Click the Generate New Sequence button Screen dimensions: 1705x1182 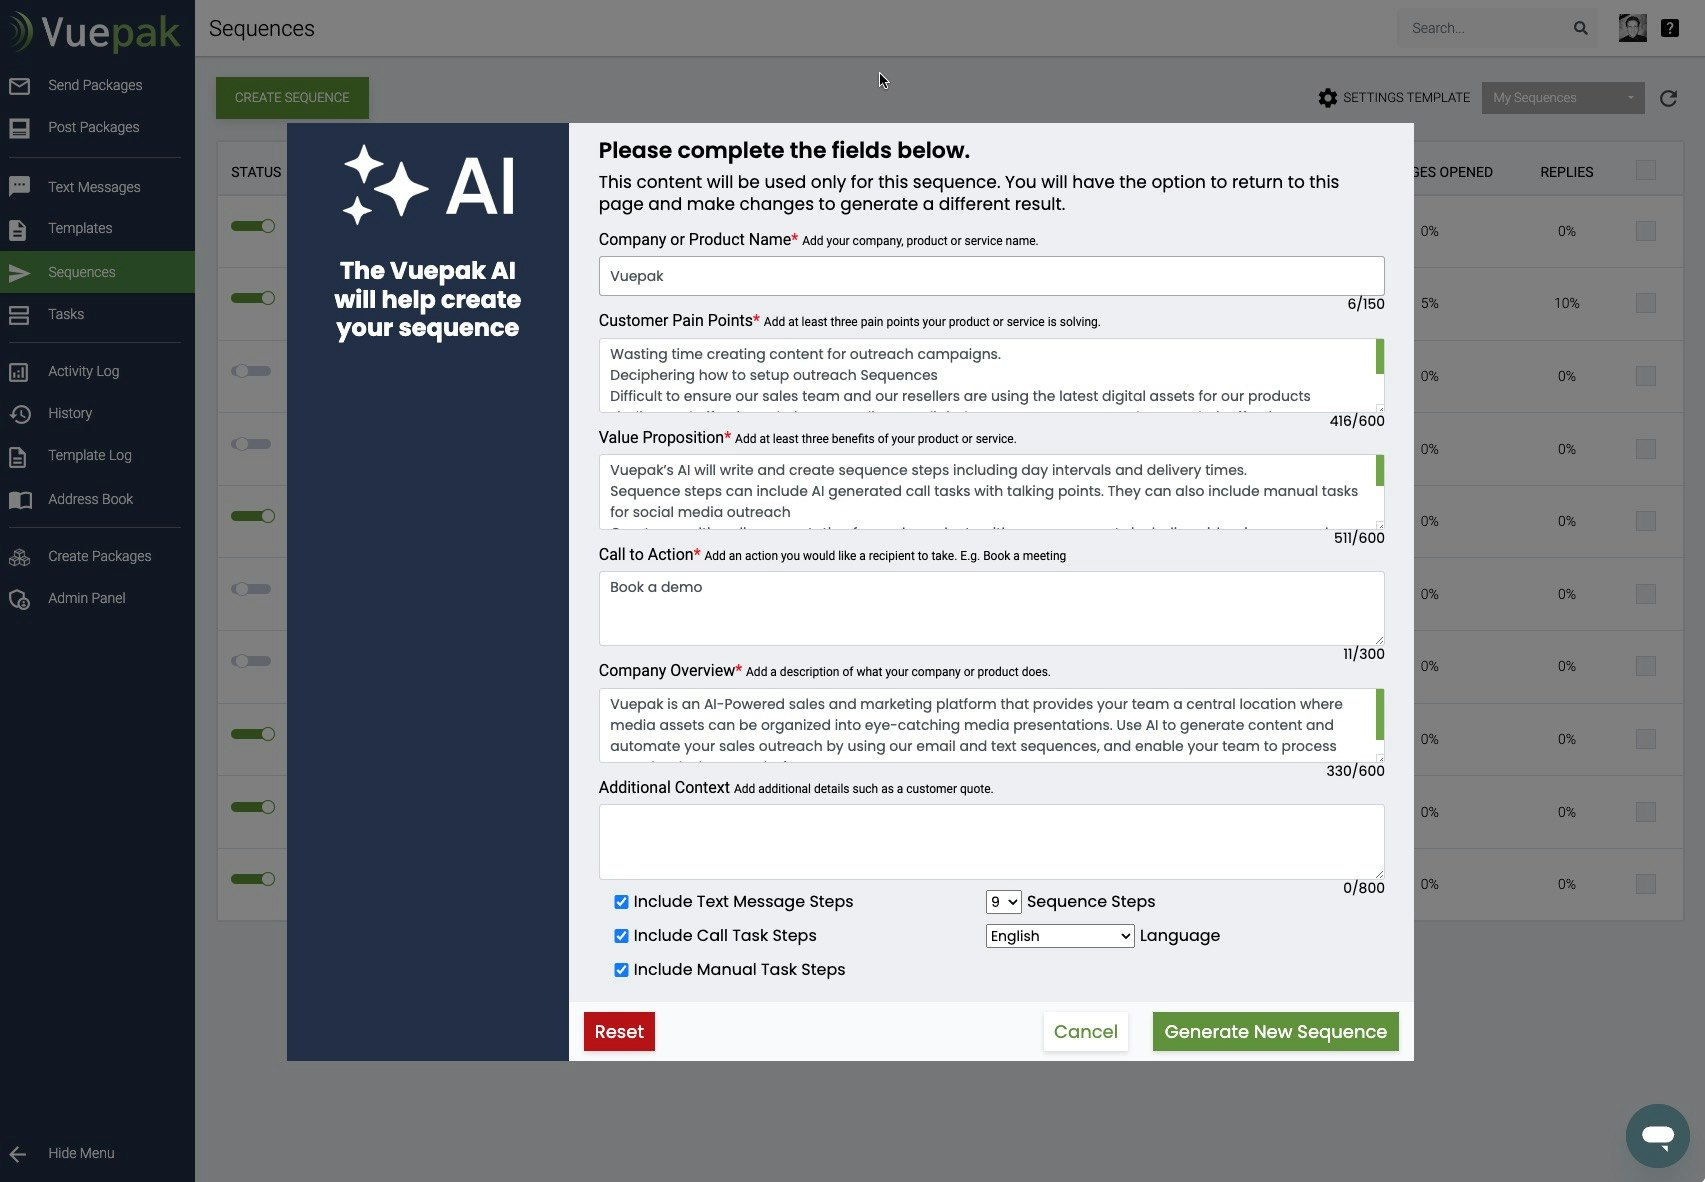[1275, 1032]
